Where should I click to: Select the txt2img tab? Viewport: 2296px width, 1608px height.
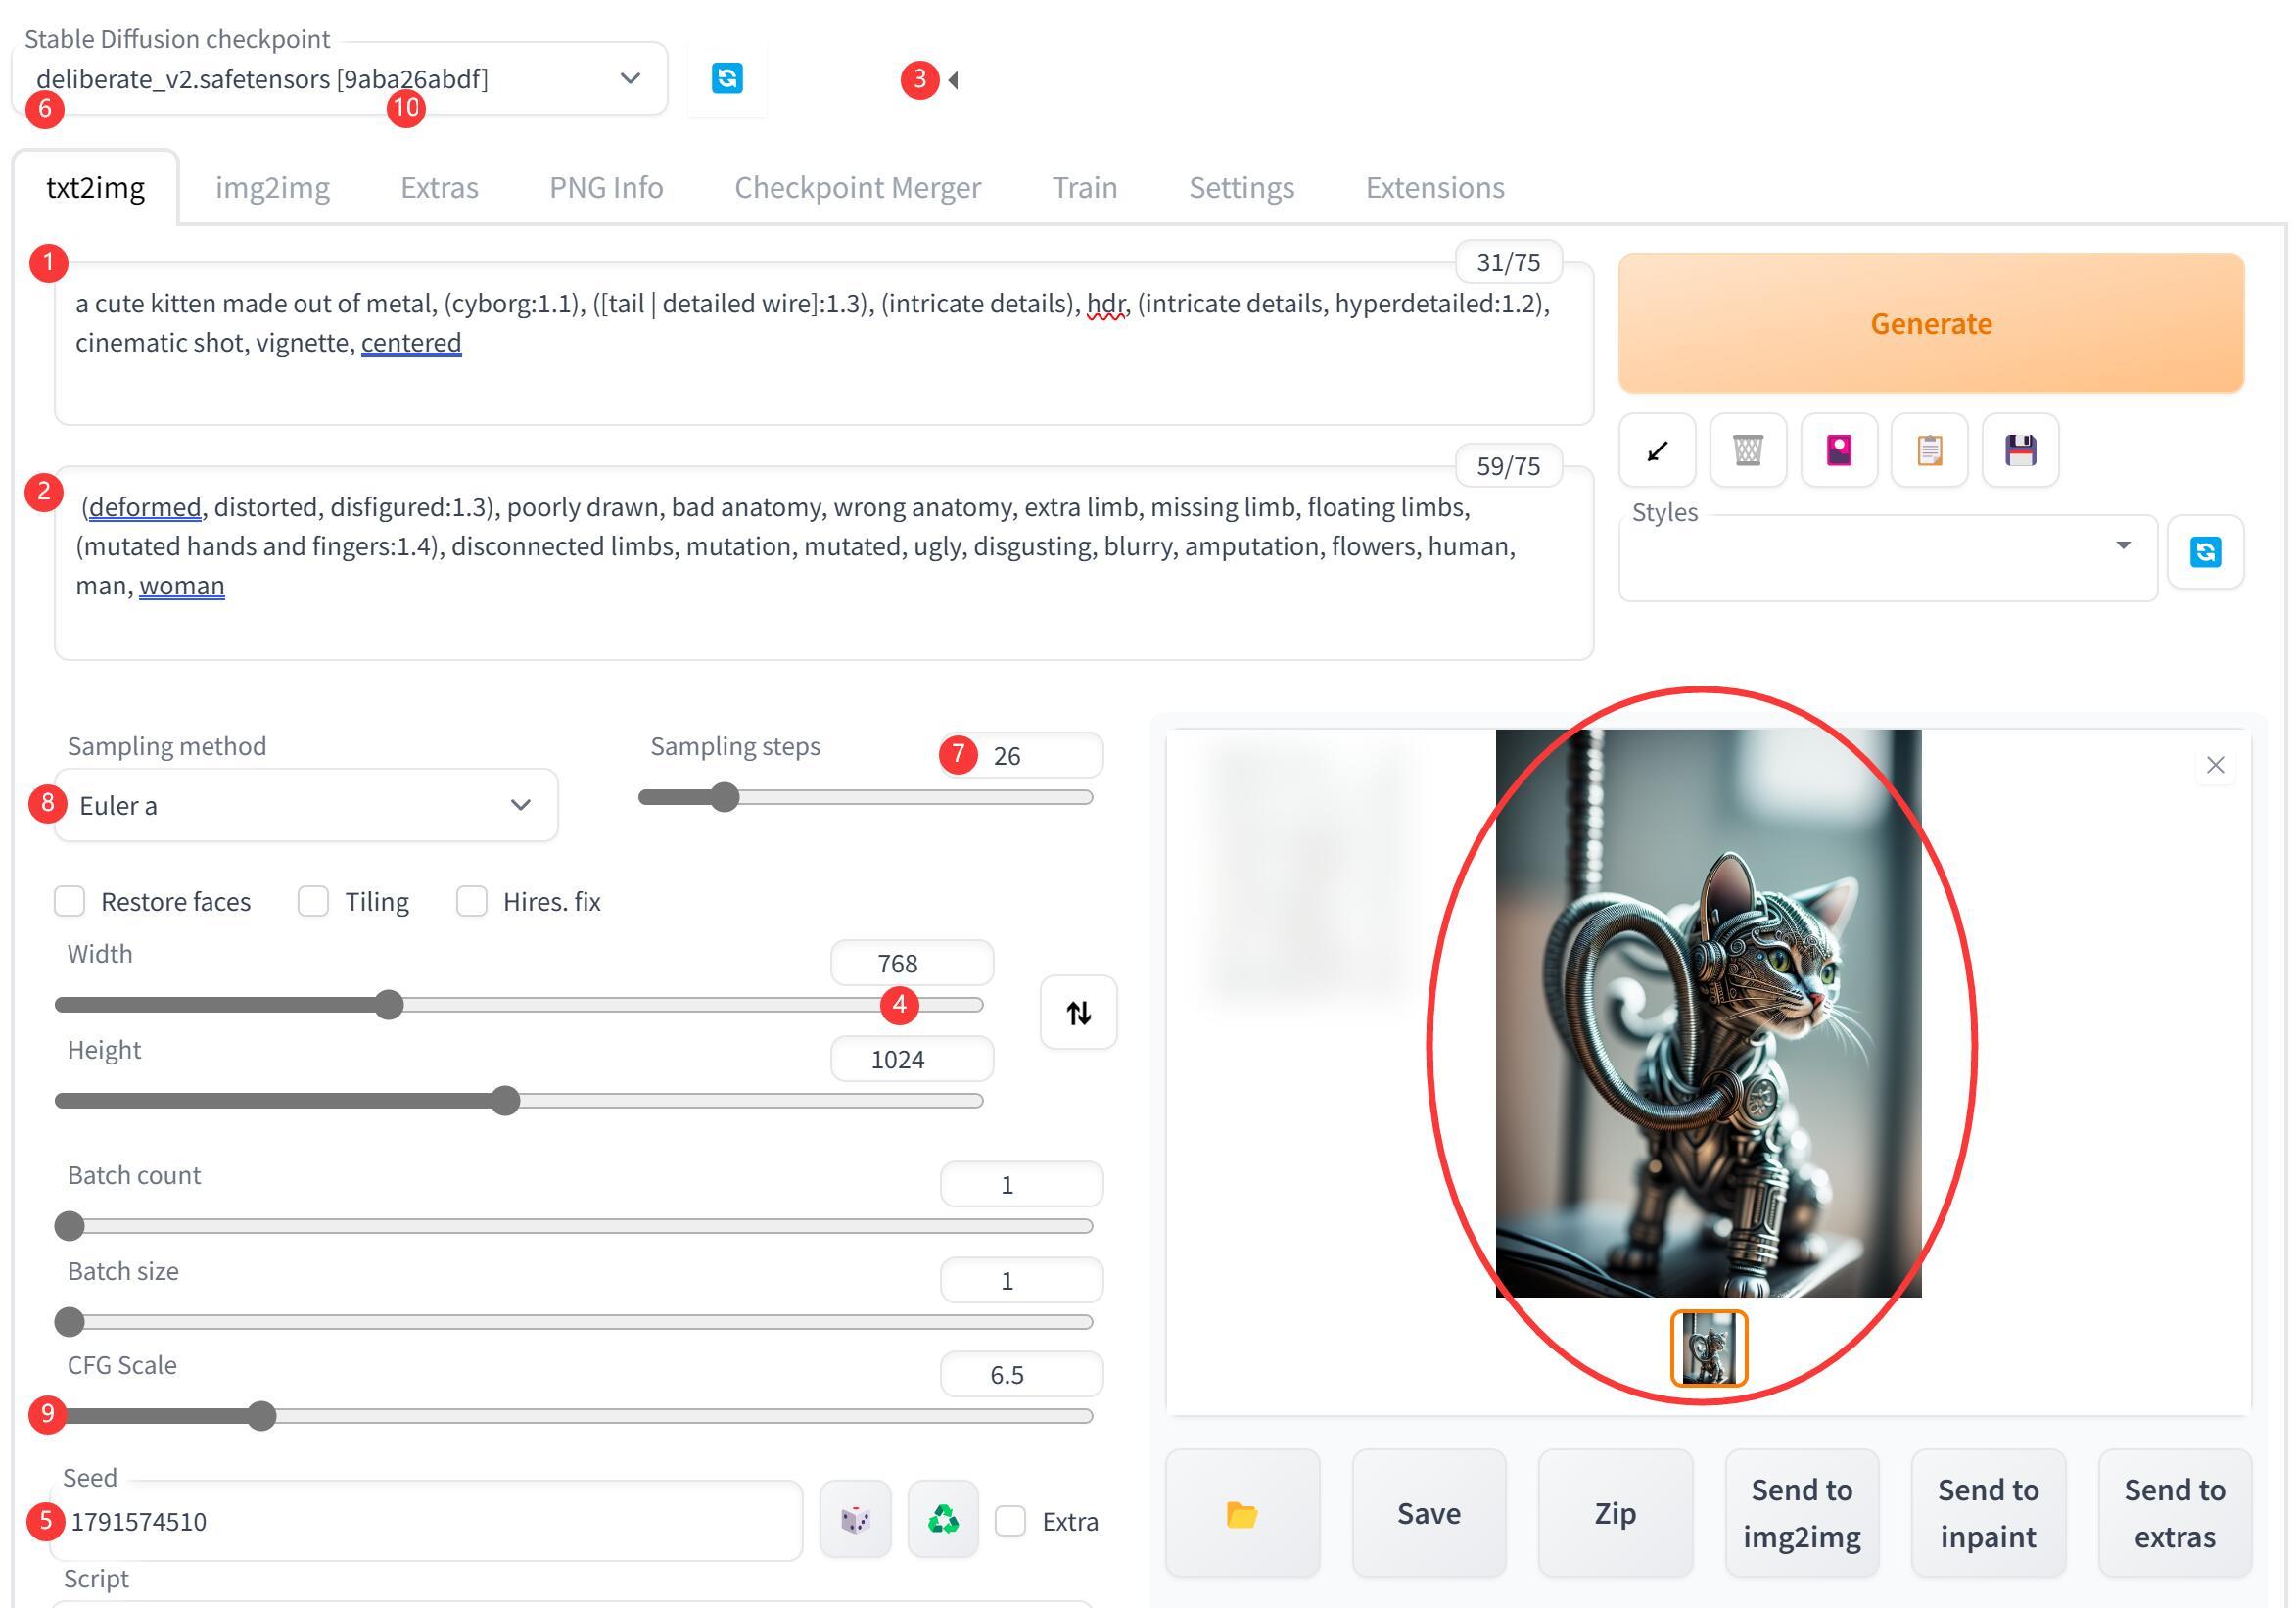click(96, 187)
